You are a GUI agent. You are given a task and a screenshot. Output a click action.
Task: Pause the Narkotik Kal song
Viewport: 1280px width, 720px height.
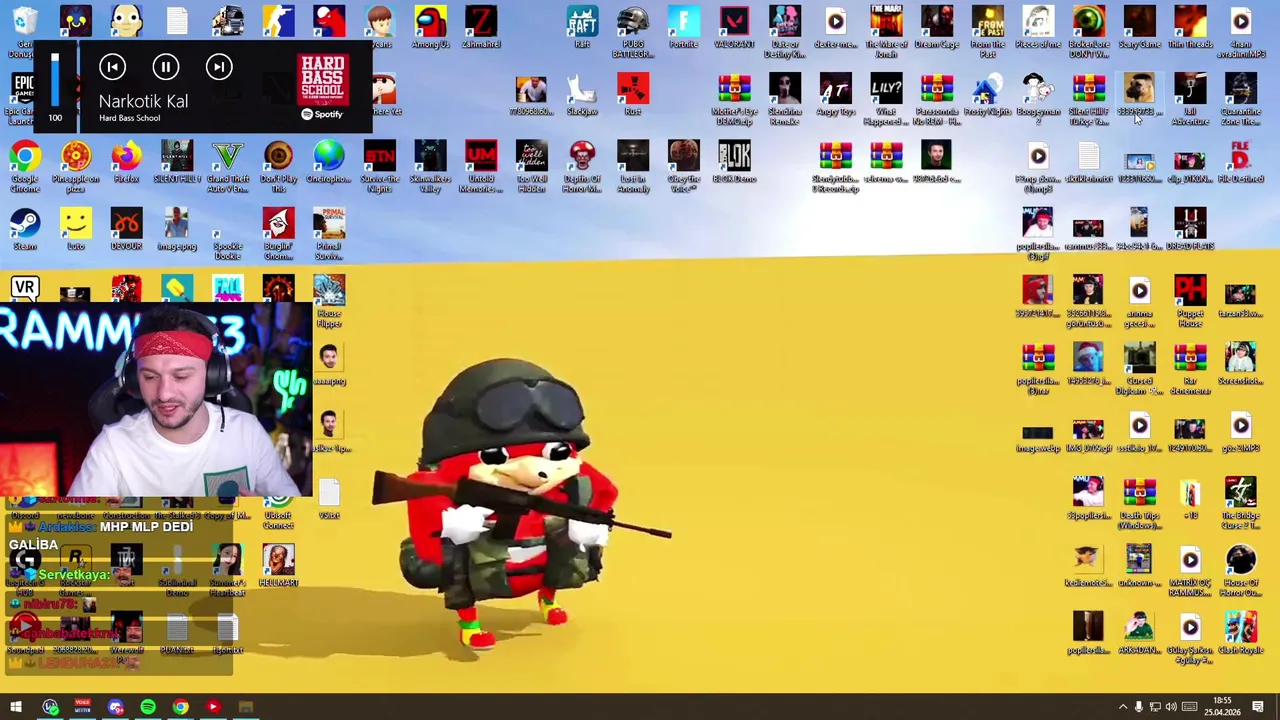pos(166,67)
